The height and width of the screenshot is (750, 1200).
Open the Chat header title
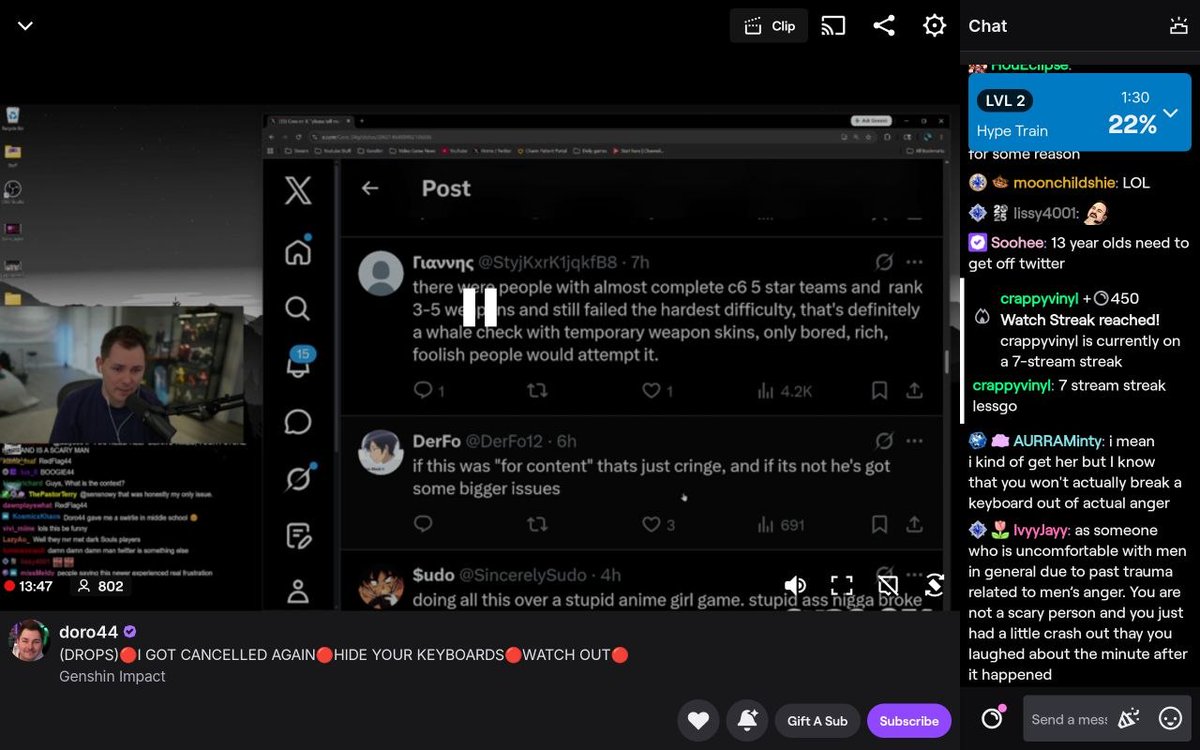tap(988, 26)
